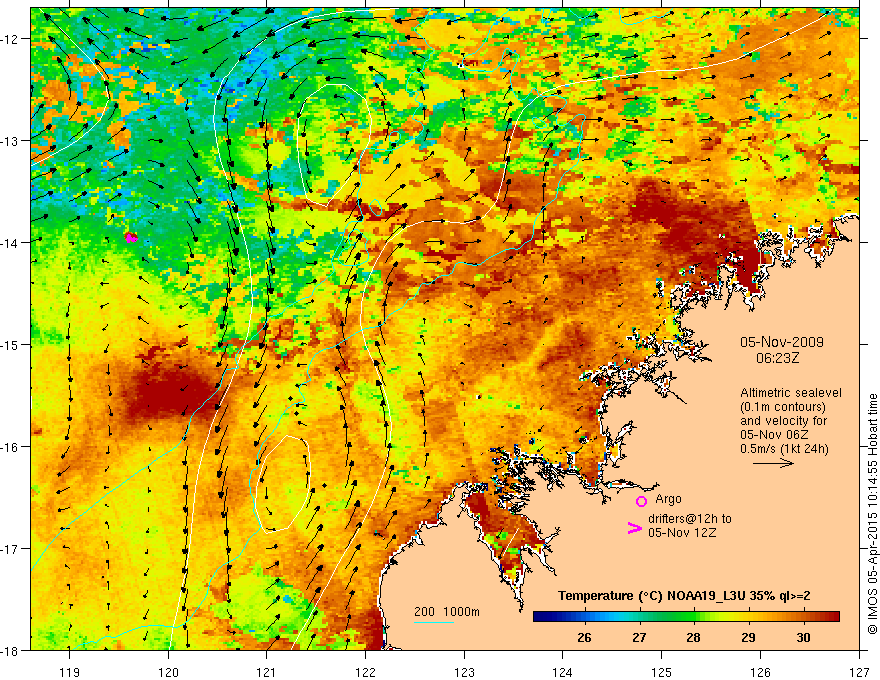Image resolution: width=880 pixels, height=680 pixels.
Task: Click the latitude axis label -14
Action: click(10, 243)
